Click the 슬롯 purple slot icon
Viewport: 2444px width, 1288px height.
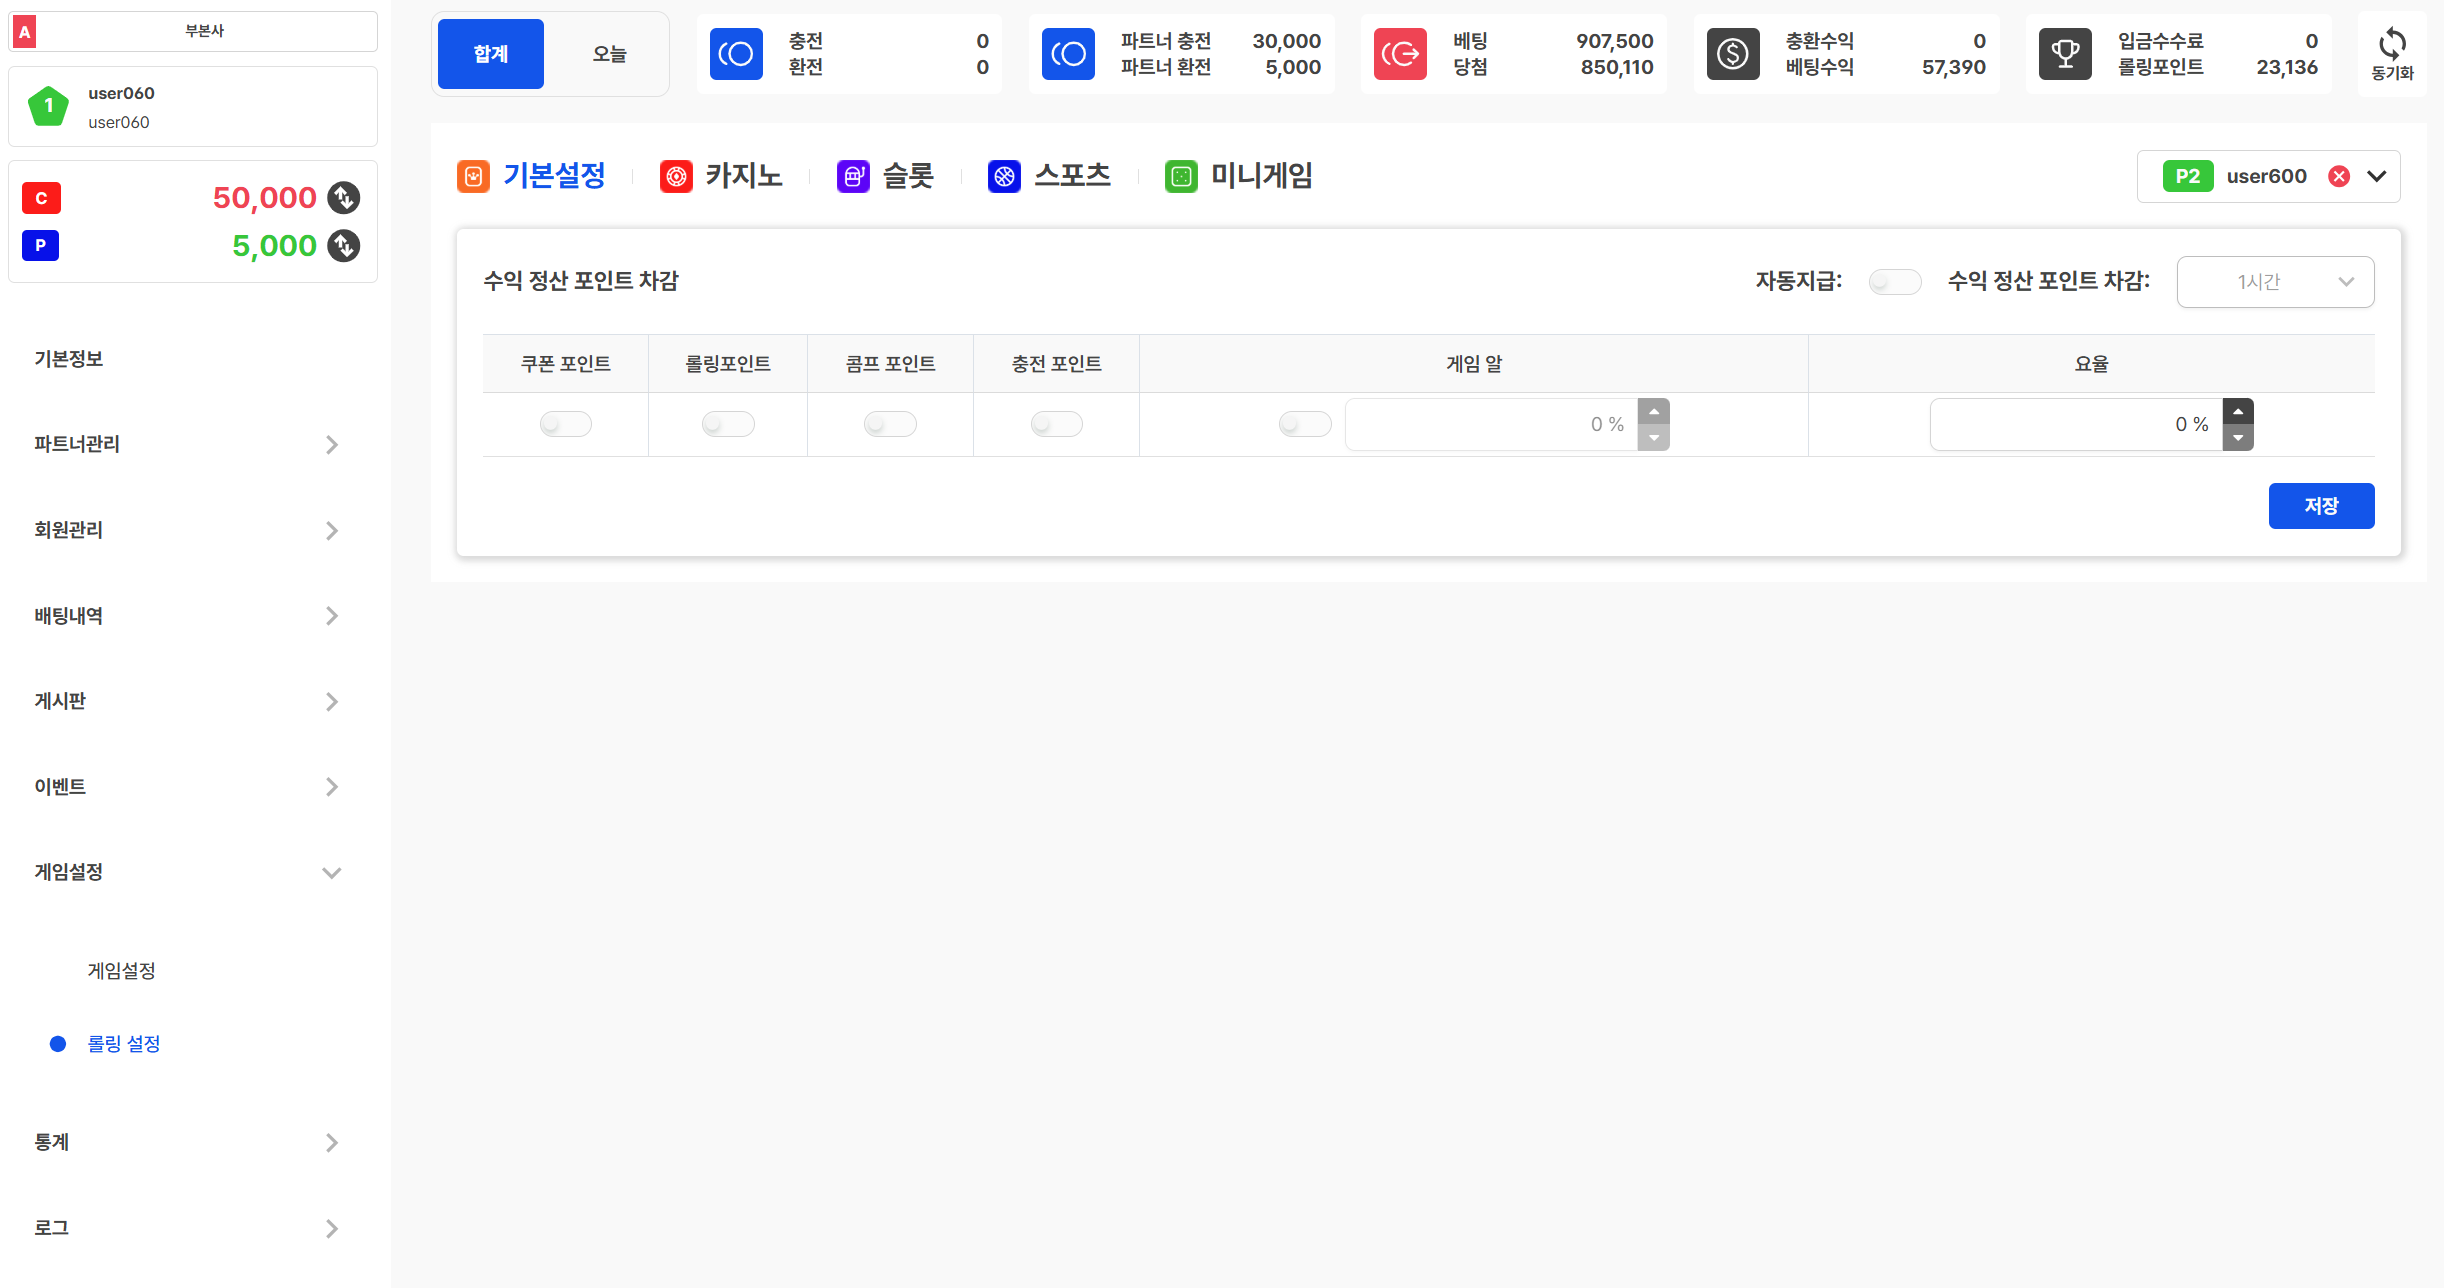click(x=852, y=177)
